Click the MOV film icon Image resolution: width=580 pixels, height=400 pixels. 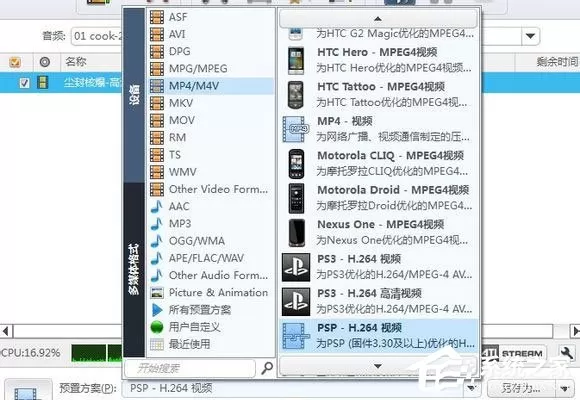[x=157, y=120]
